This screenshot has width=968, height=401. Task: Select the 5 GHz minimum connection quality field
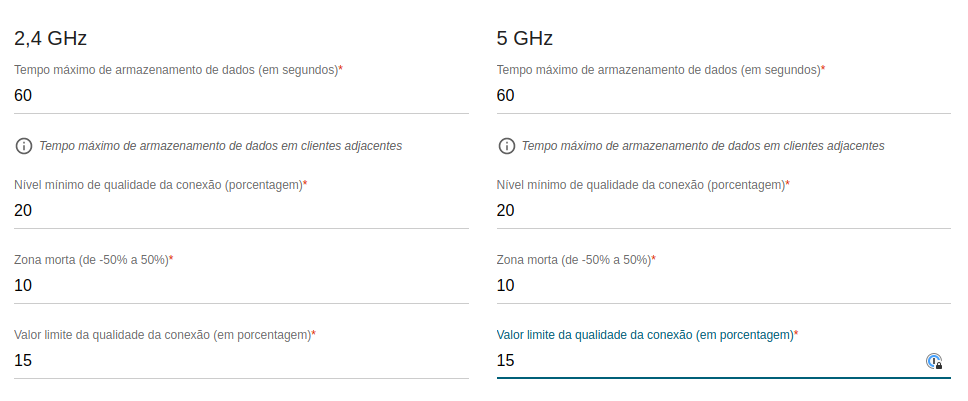(x=724, y=211)
